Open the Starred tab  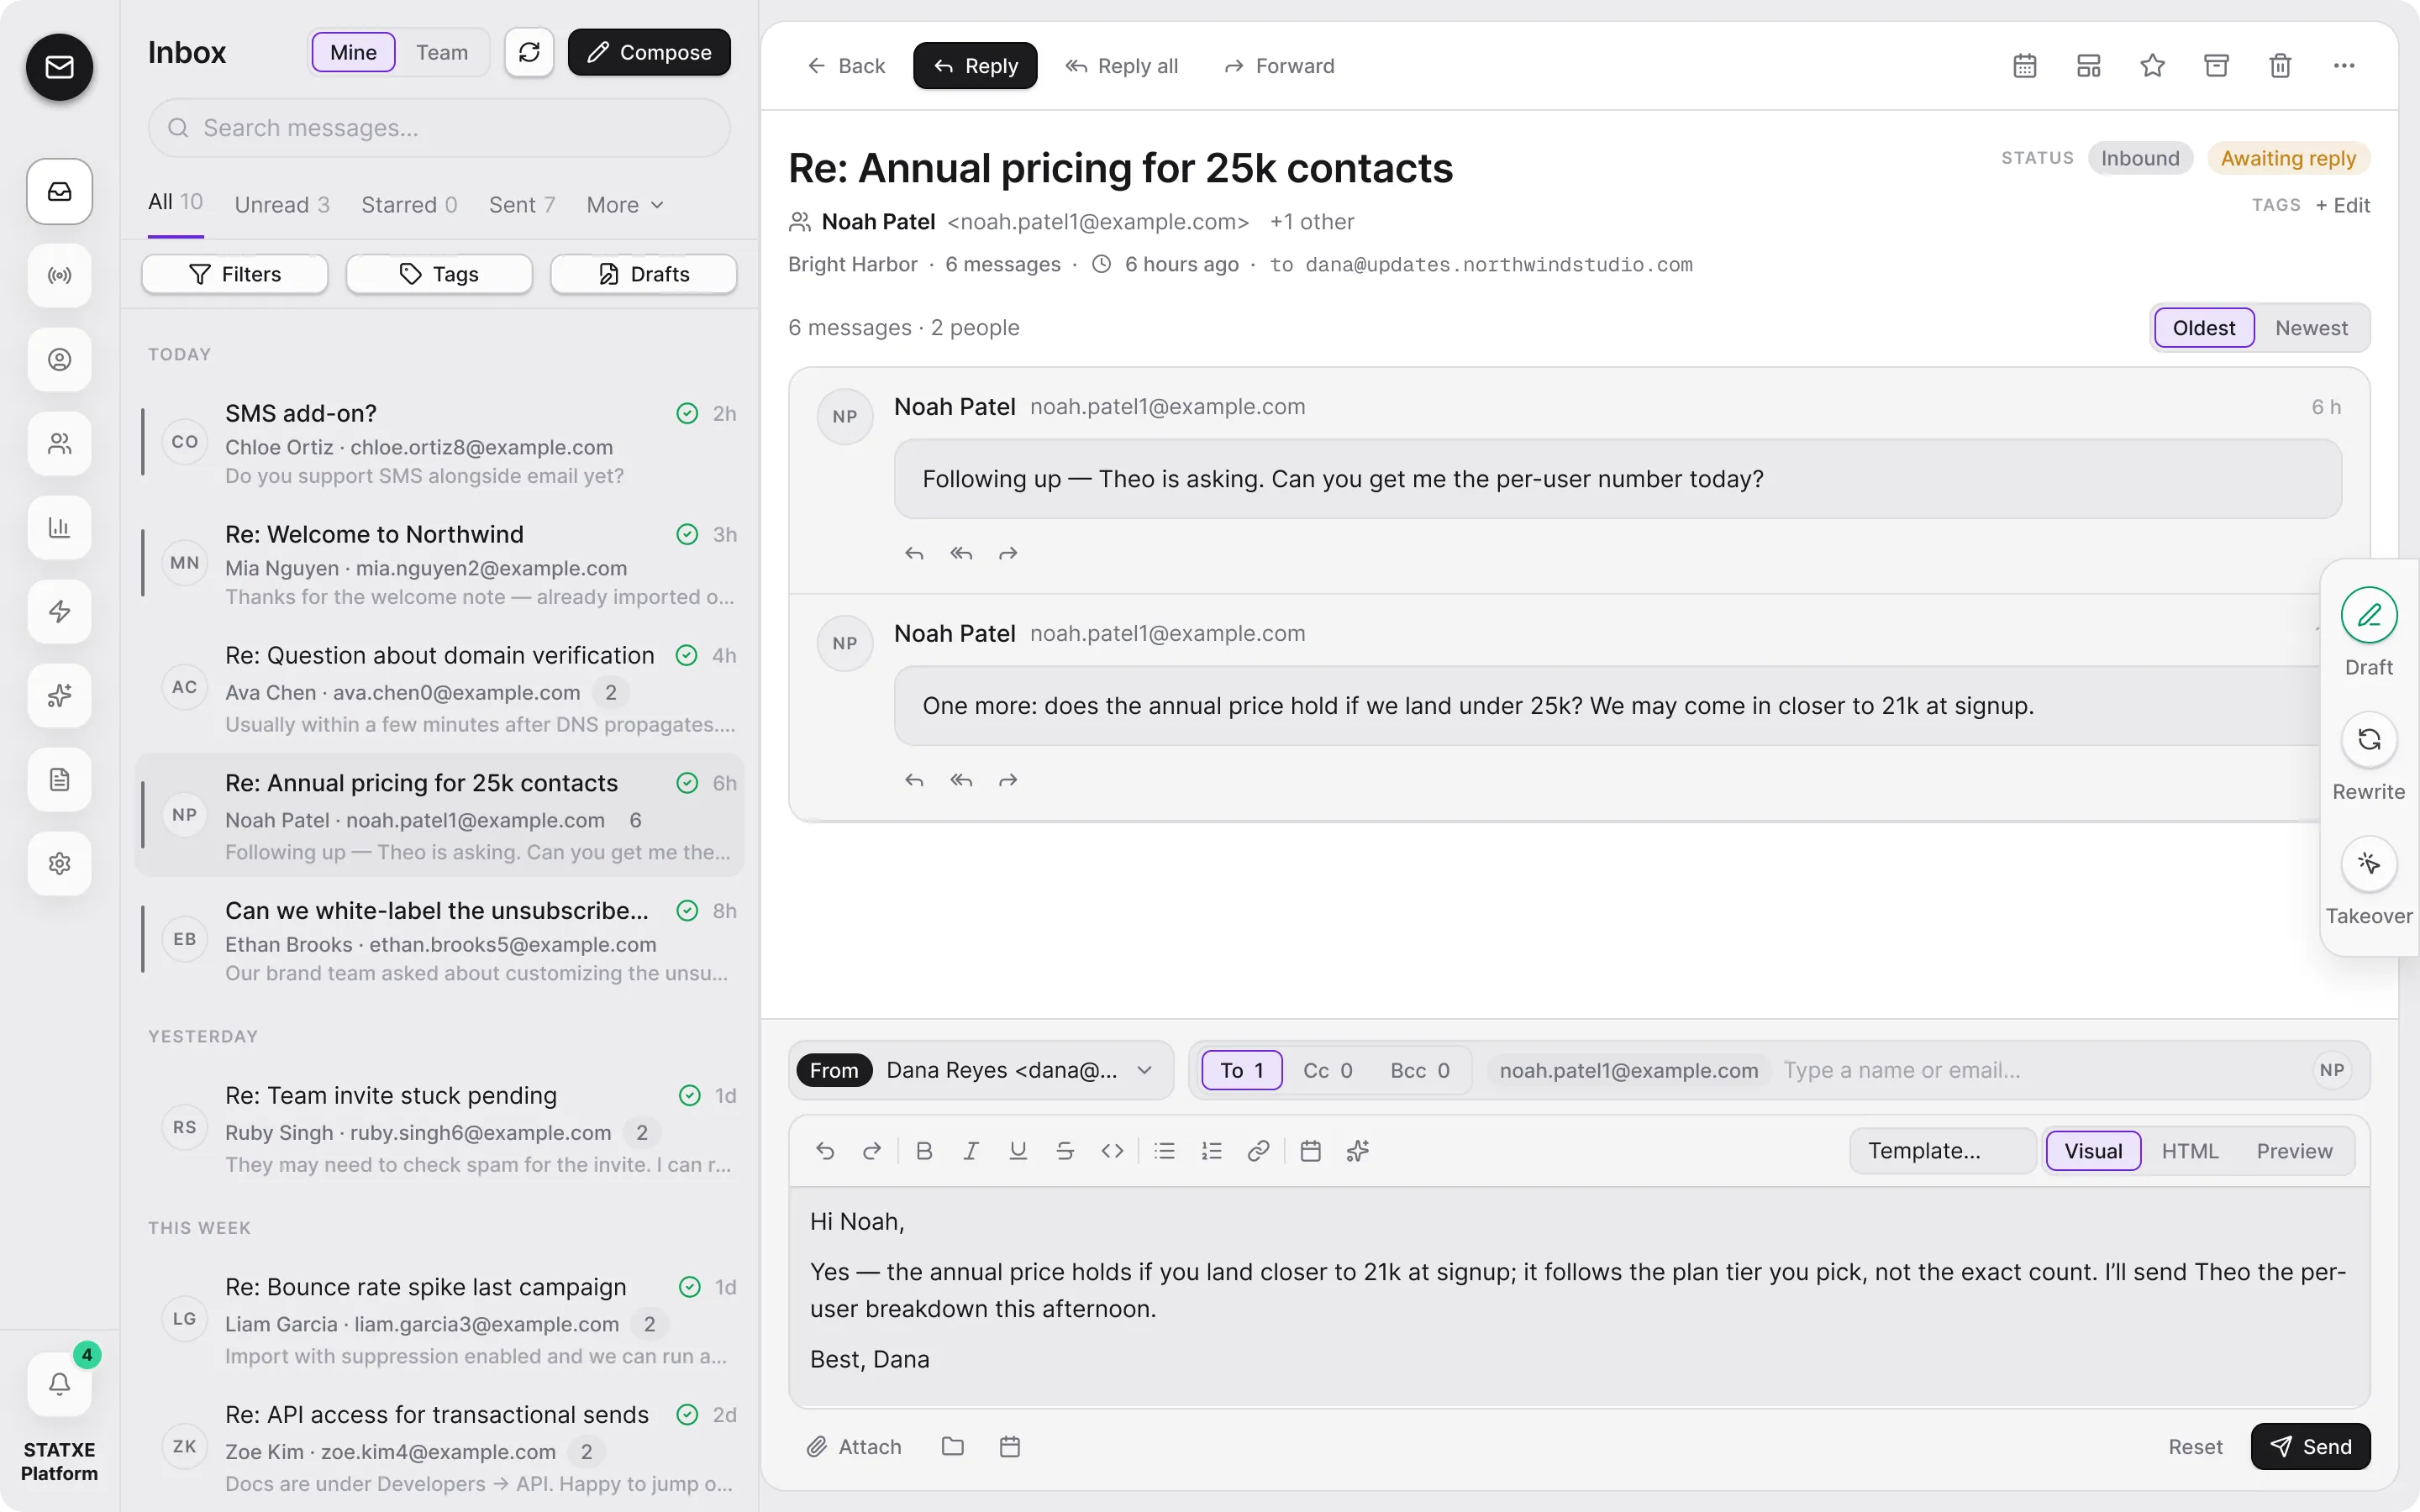click(409, 205)
